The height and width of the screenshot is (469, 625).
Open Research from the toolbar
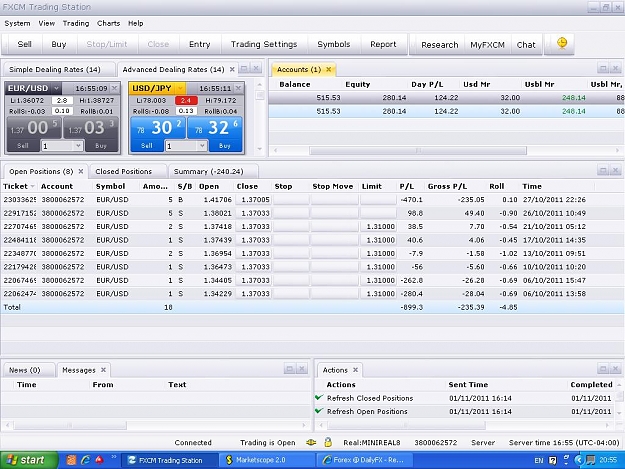pyautogui.click(x=440, y=45)
